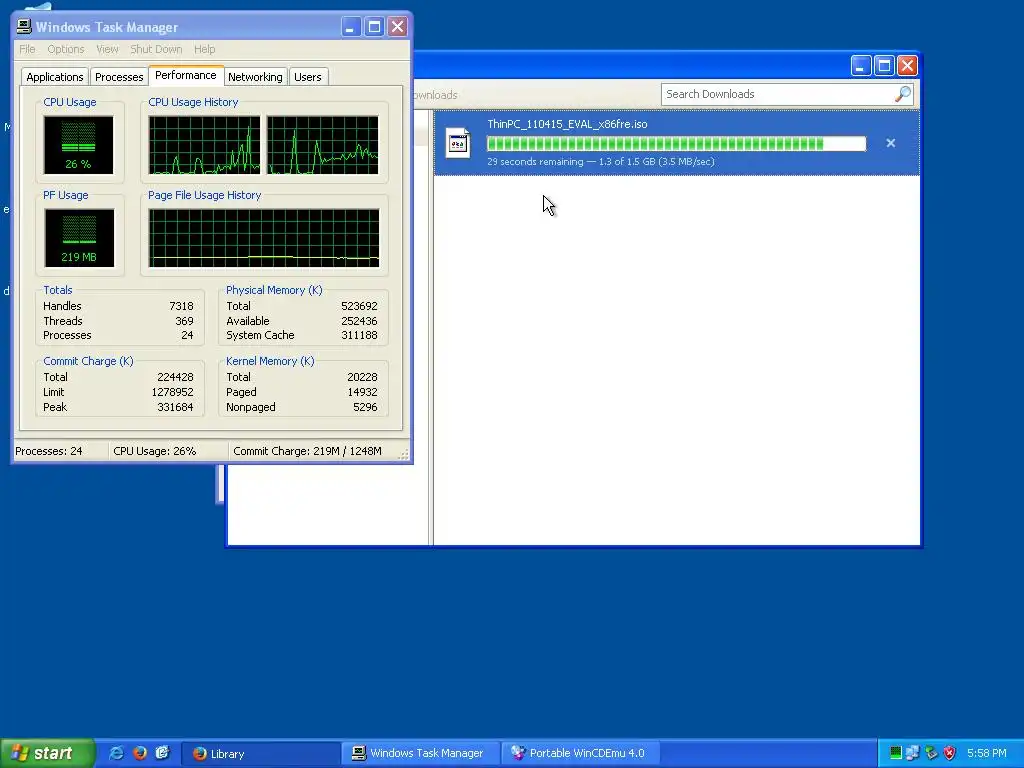The image size is (1024, 768).
Task: Click Commit Charge Limit value 1278952
Action: 172,392
